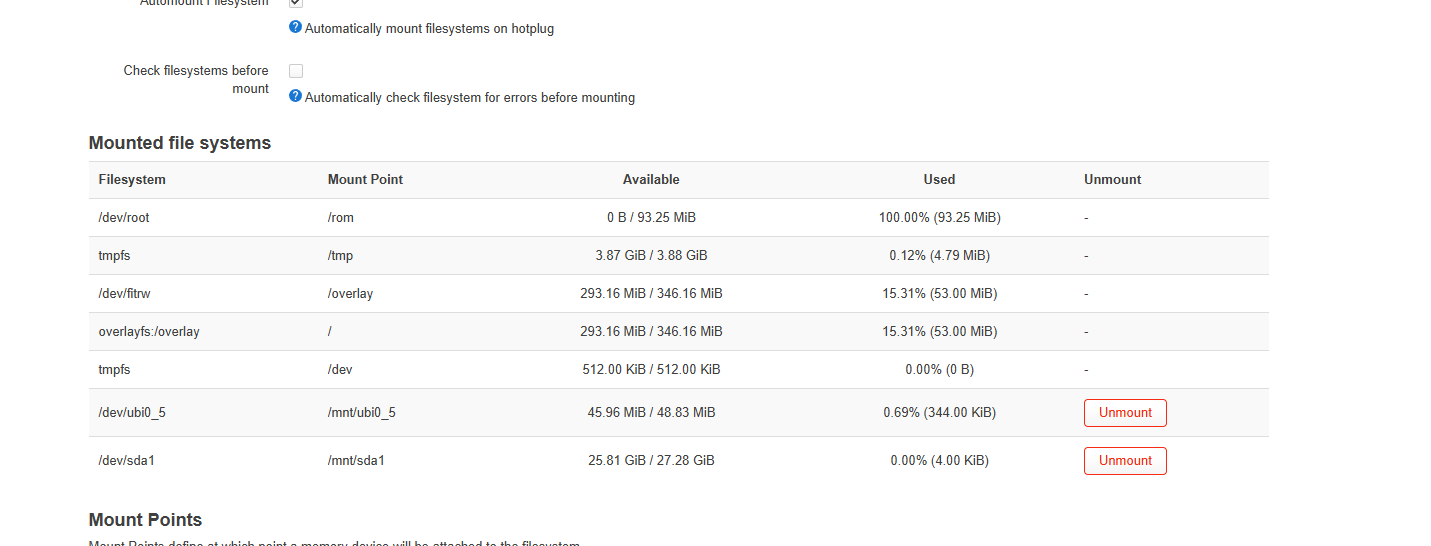The width and height of the screenshot is (1431, 546).
Task: Click the Available column header
Action: tap(651, 180)
